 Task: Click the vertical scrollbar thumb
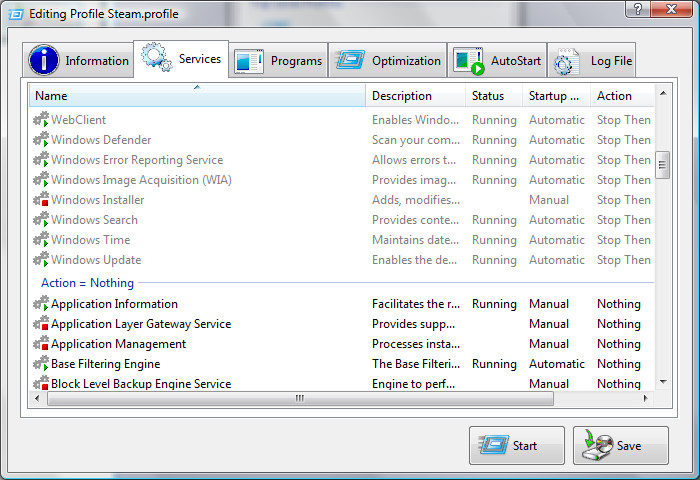(x=662, y=165)
